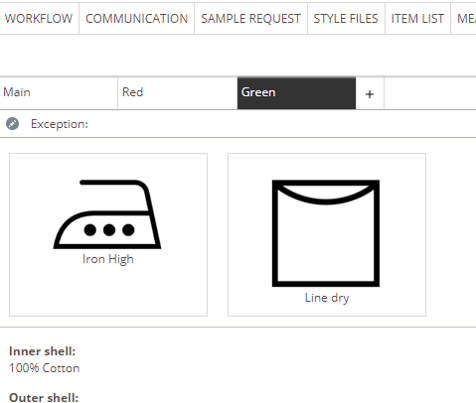Image resolution: width=476 pixels, height=403 pixels.
Task: Open the ITEM LIST tab
Action: [417, 19]
